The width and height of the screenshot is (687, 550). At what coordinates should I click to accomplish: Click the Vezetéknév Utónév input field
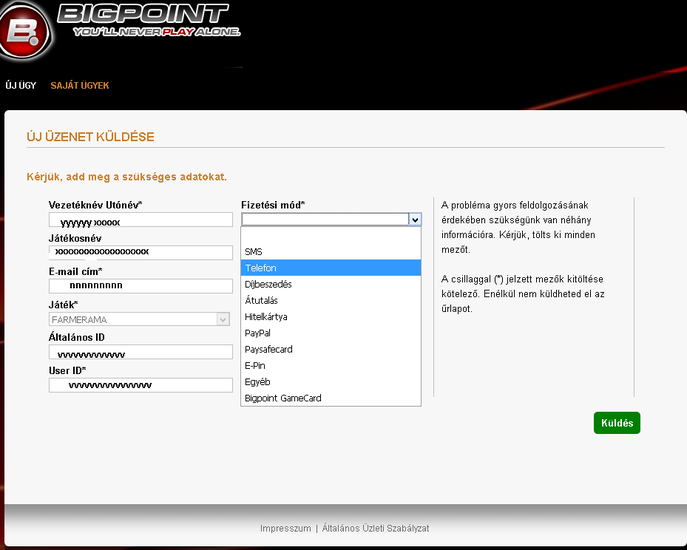(140, 220)
